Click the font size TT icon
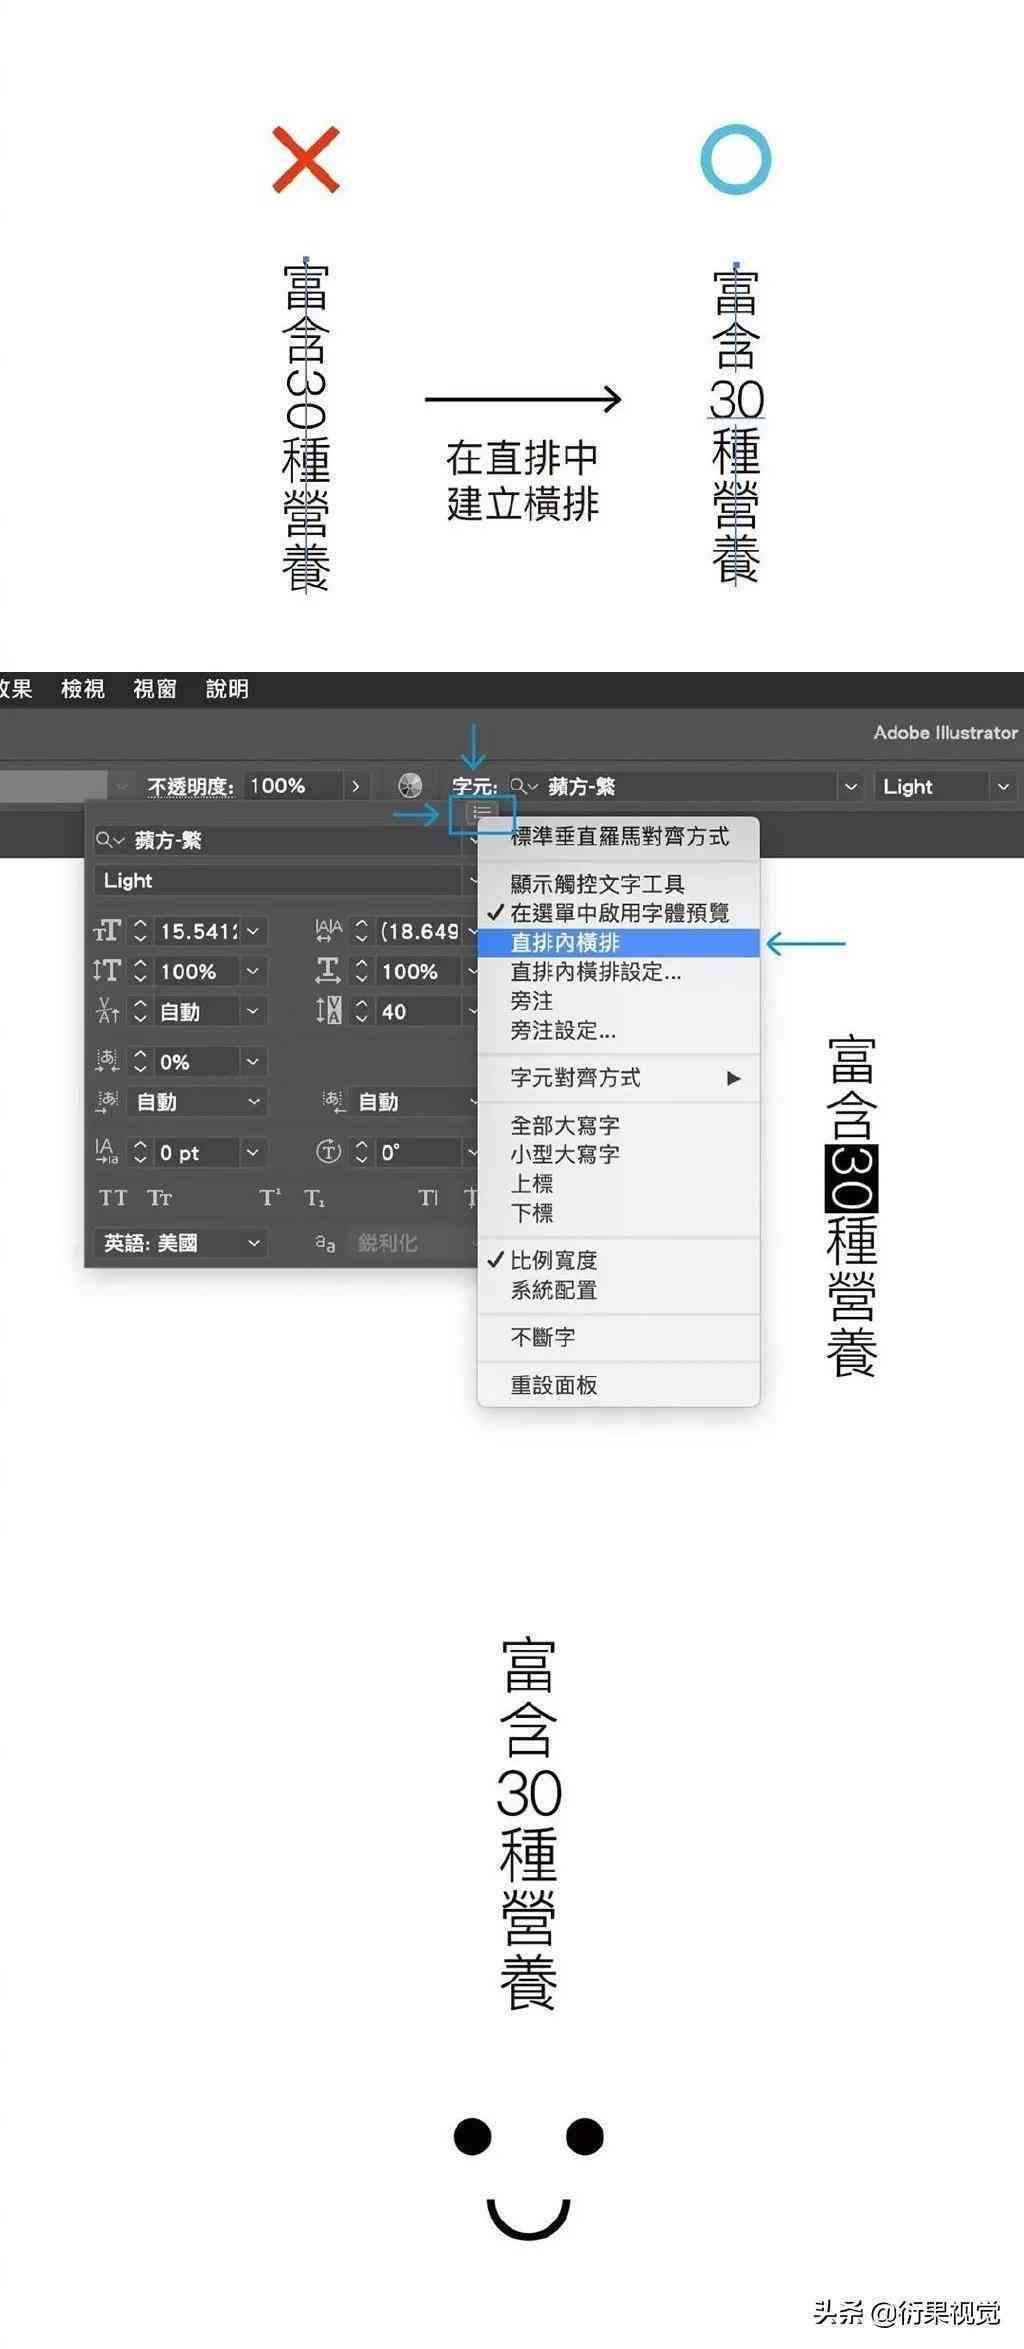 tap(107, 932)
